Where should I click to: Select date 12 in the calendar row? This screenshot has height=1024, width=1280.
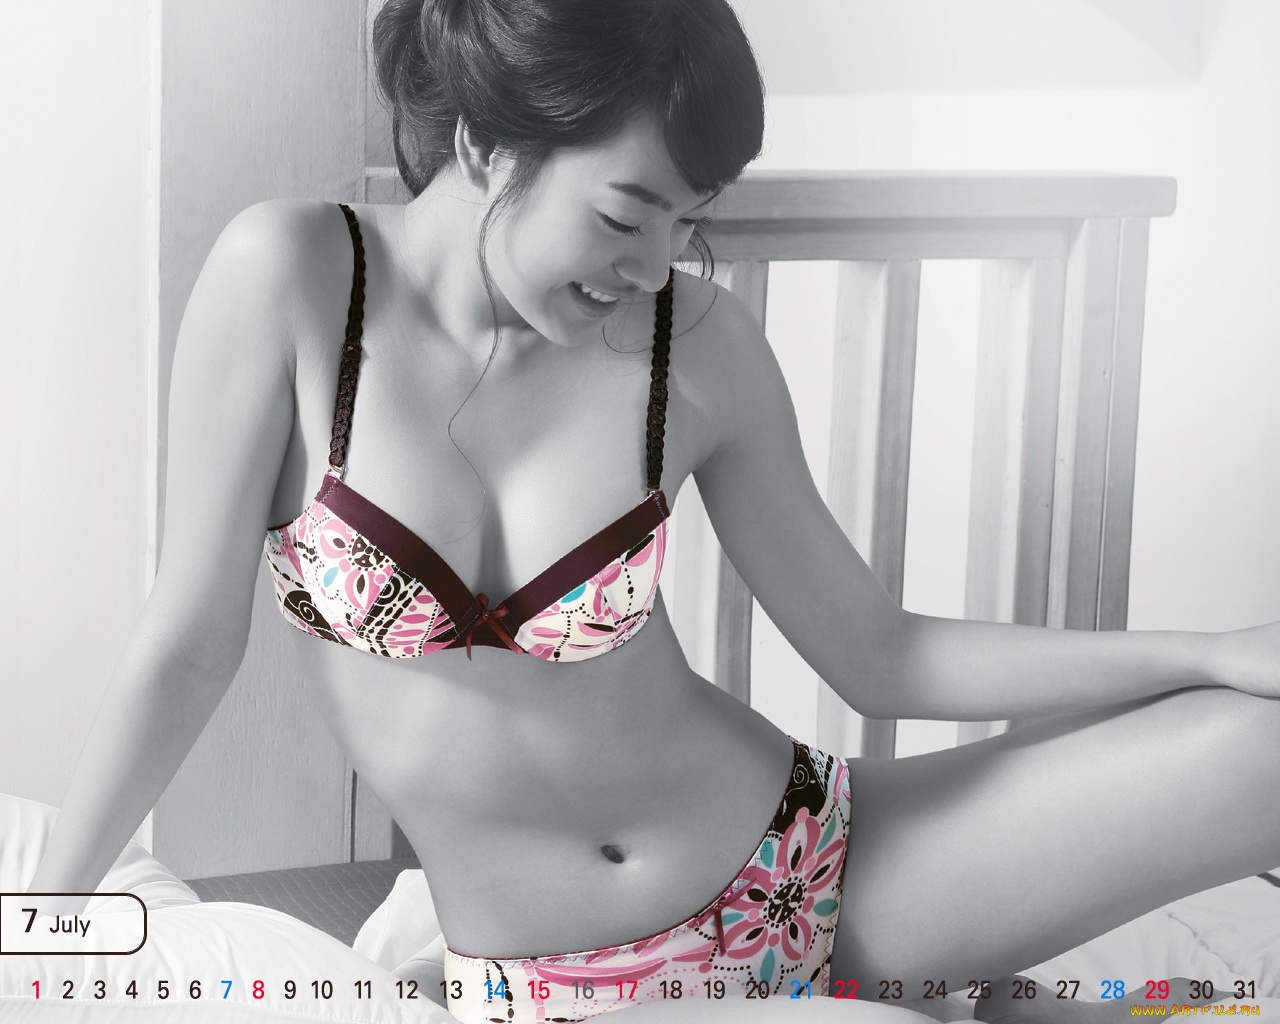(x=406, y=990)
